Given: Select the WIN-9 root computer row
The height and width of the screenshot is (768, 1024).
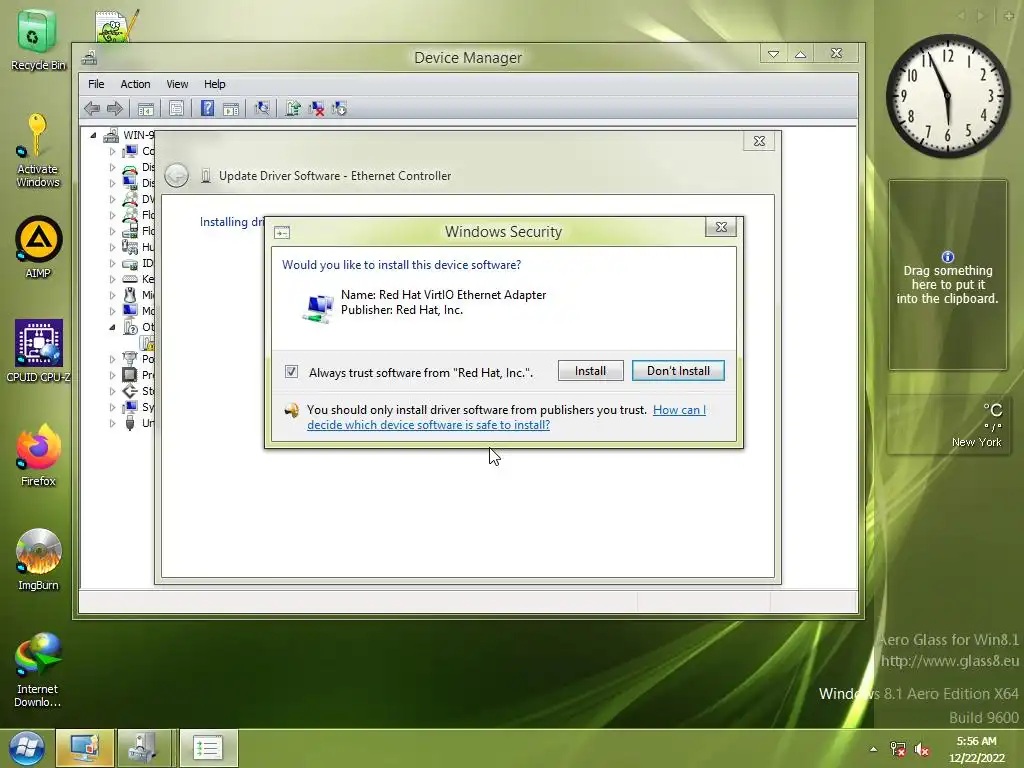Looking at the screenshot, I should coord(129,135).
